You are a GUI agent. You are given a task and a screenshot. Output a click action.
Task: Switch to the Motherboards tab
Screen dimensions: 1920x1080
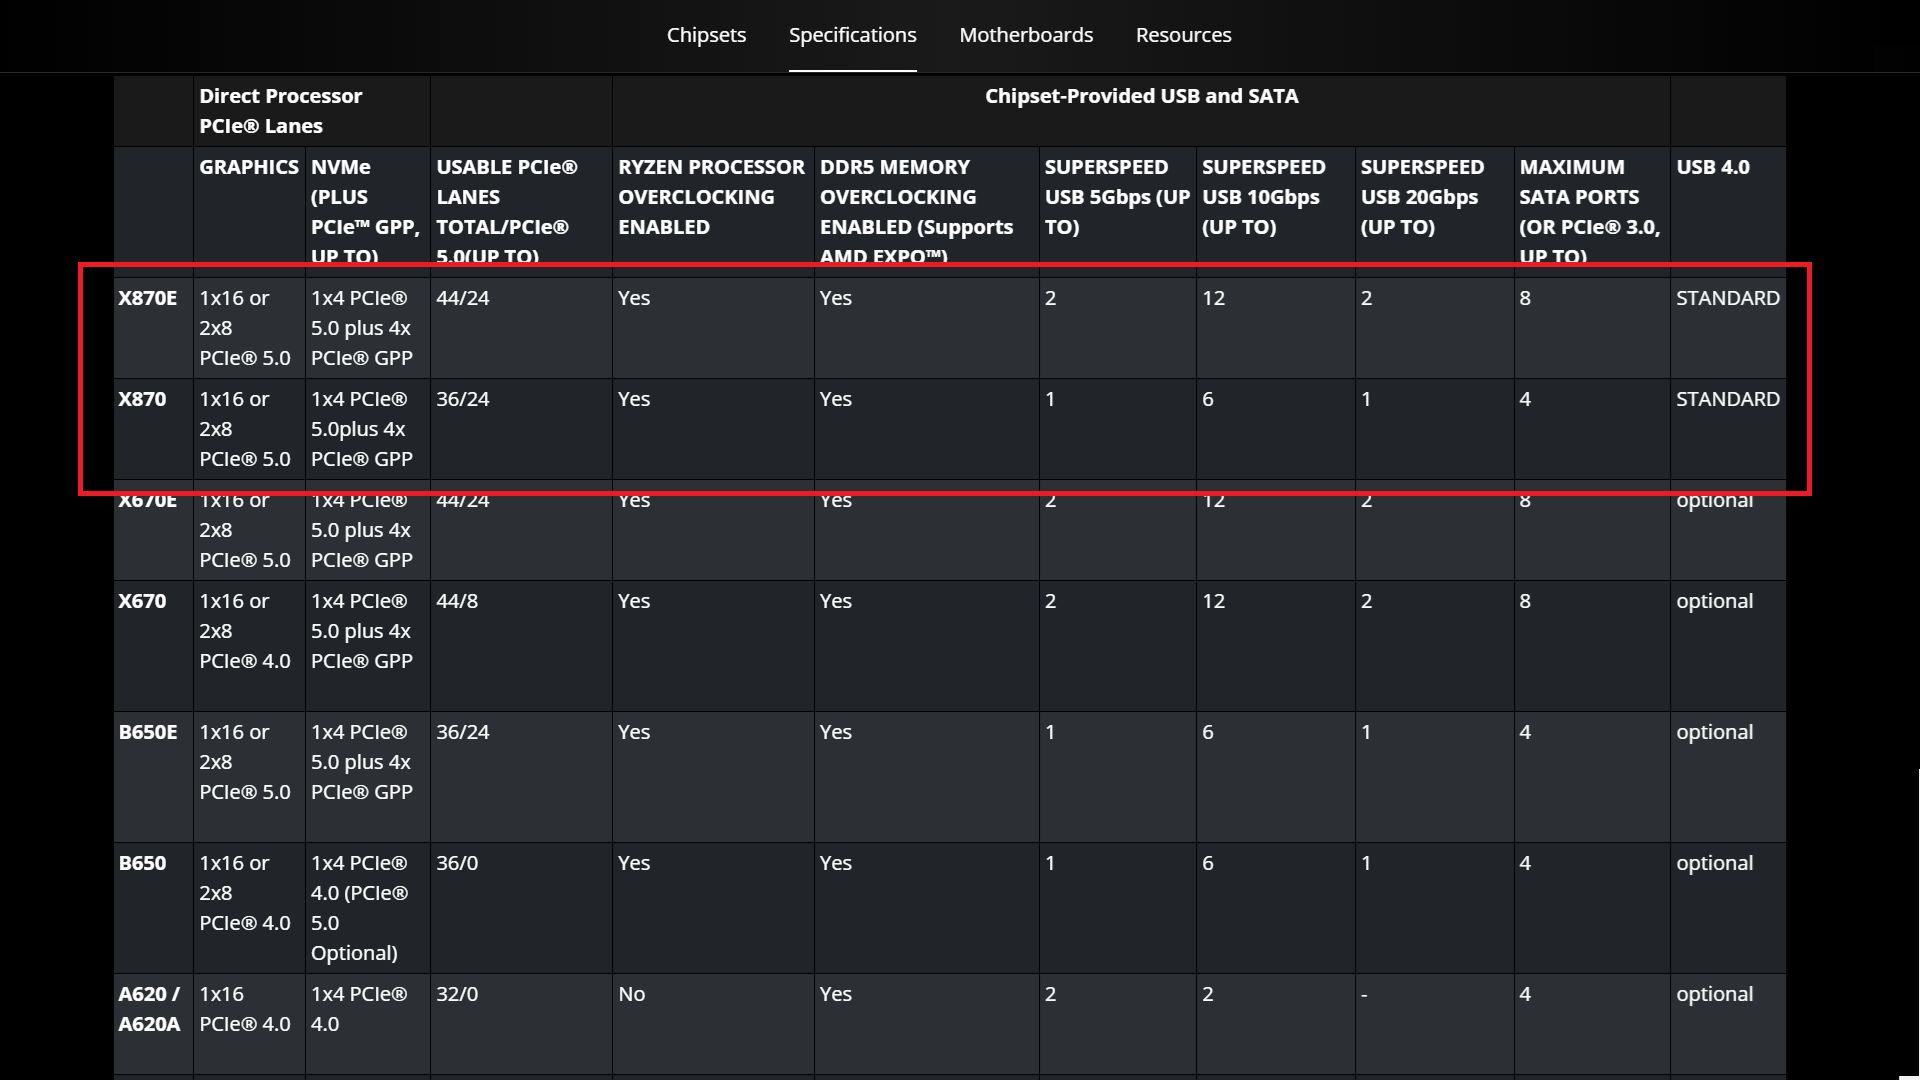coord(1026,35)
